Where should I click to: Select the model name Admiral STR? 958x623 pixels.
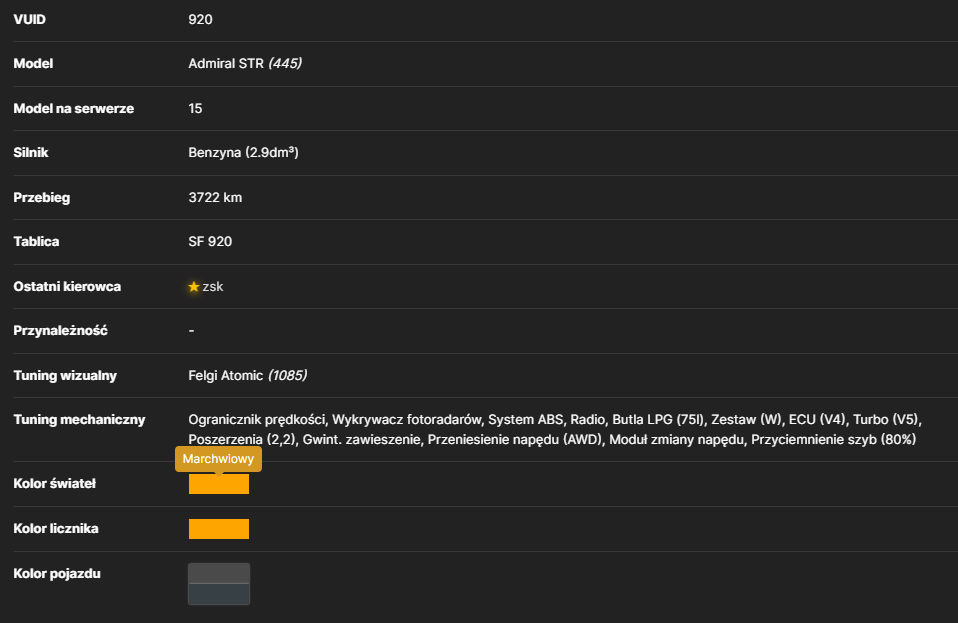(x=226, y=64)
